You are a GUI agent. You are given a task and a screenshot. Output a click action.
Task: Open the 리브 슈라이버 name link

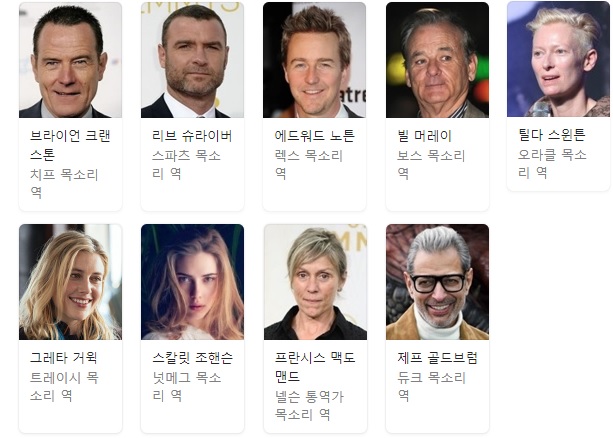192,136
